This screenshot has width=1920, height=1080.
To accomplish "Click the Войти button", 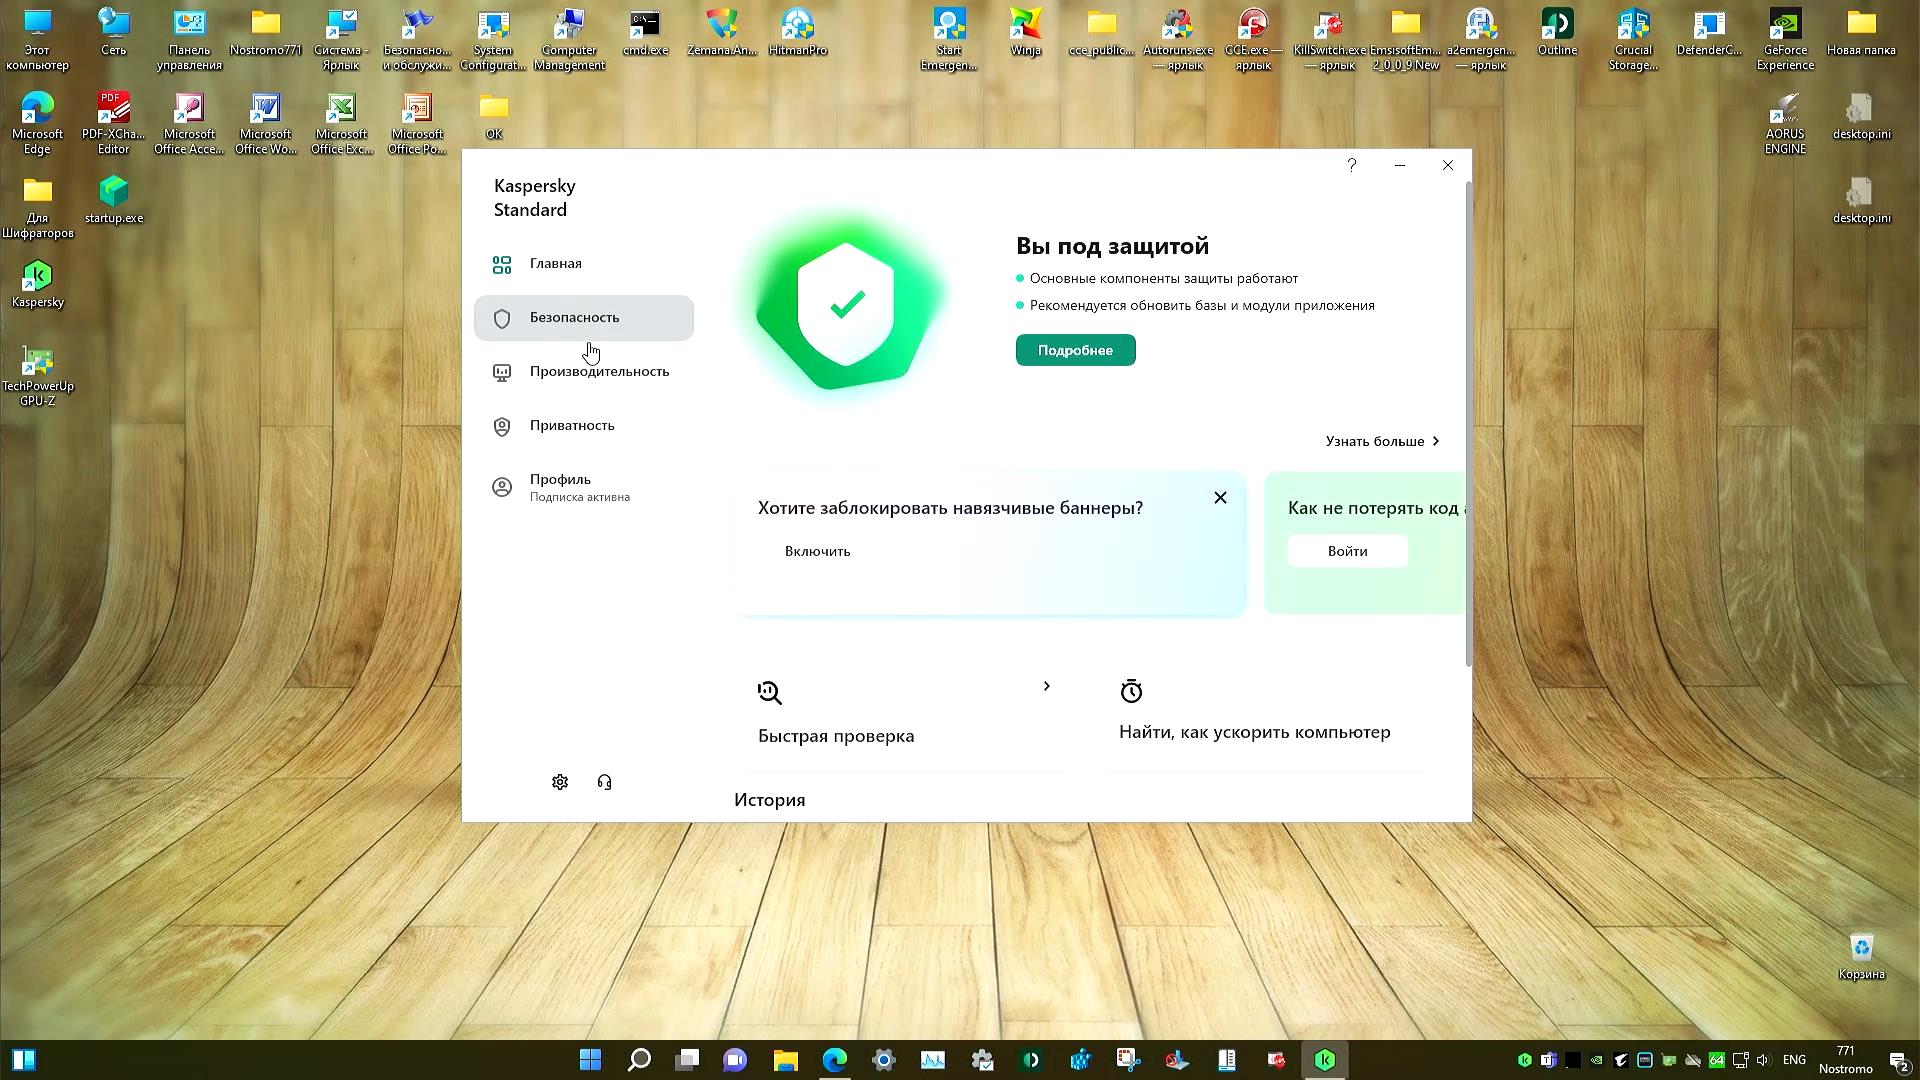I will point(1347,551).
